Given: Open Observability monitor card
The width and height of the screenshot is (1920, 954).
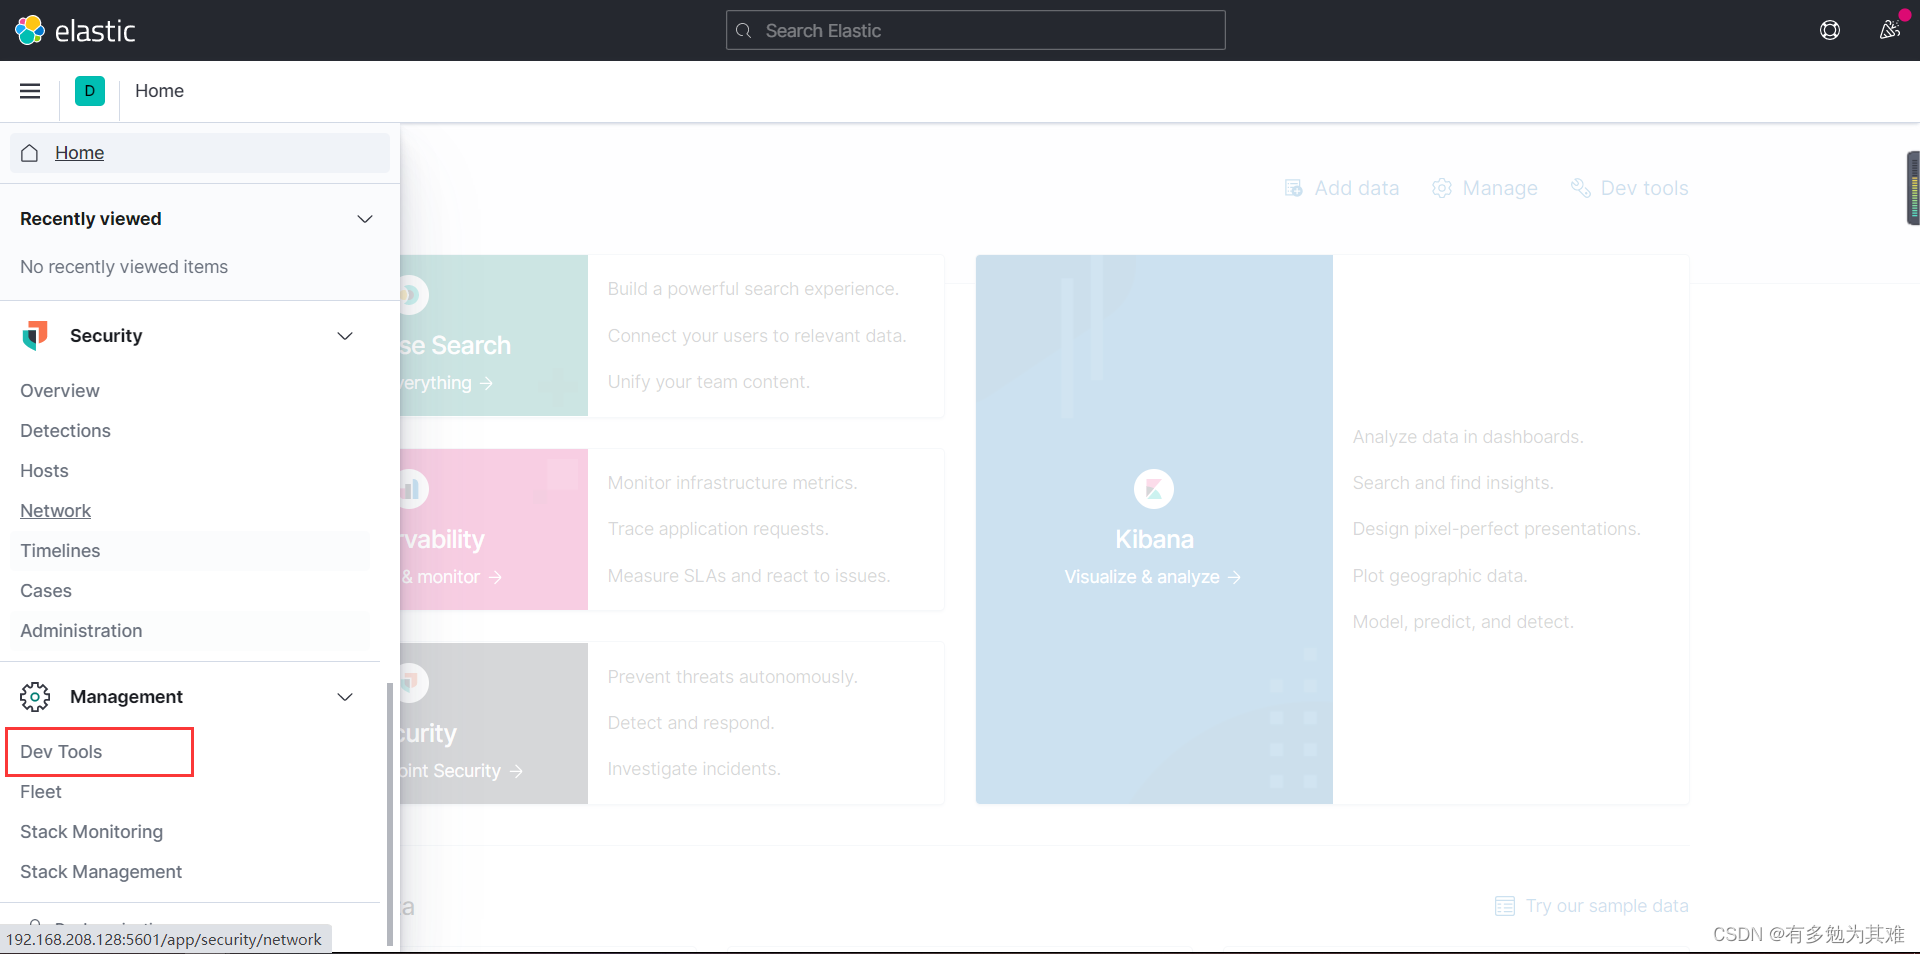Looking at the screenshot, I should pyautogui.click(x=494, y=530).
